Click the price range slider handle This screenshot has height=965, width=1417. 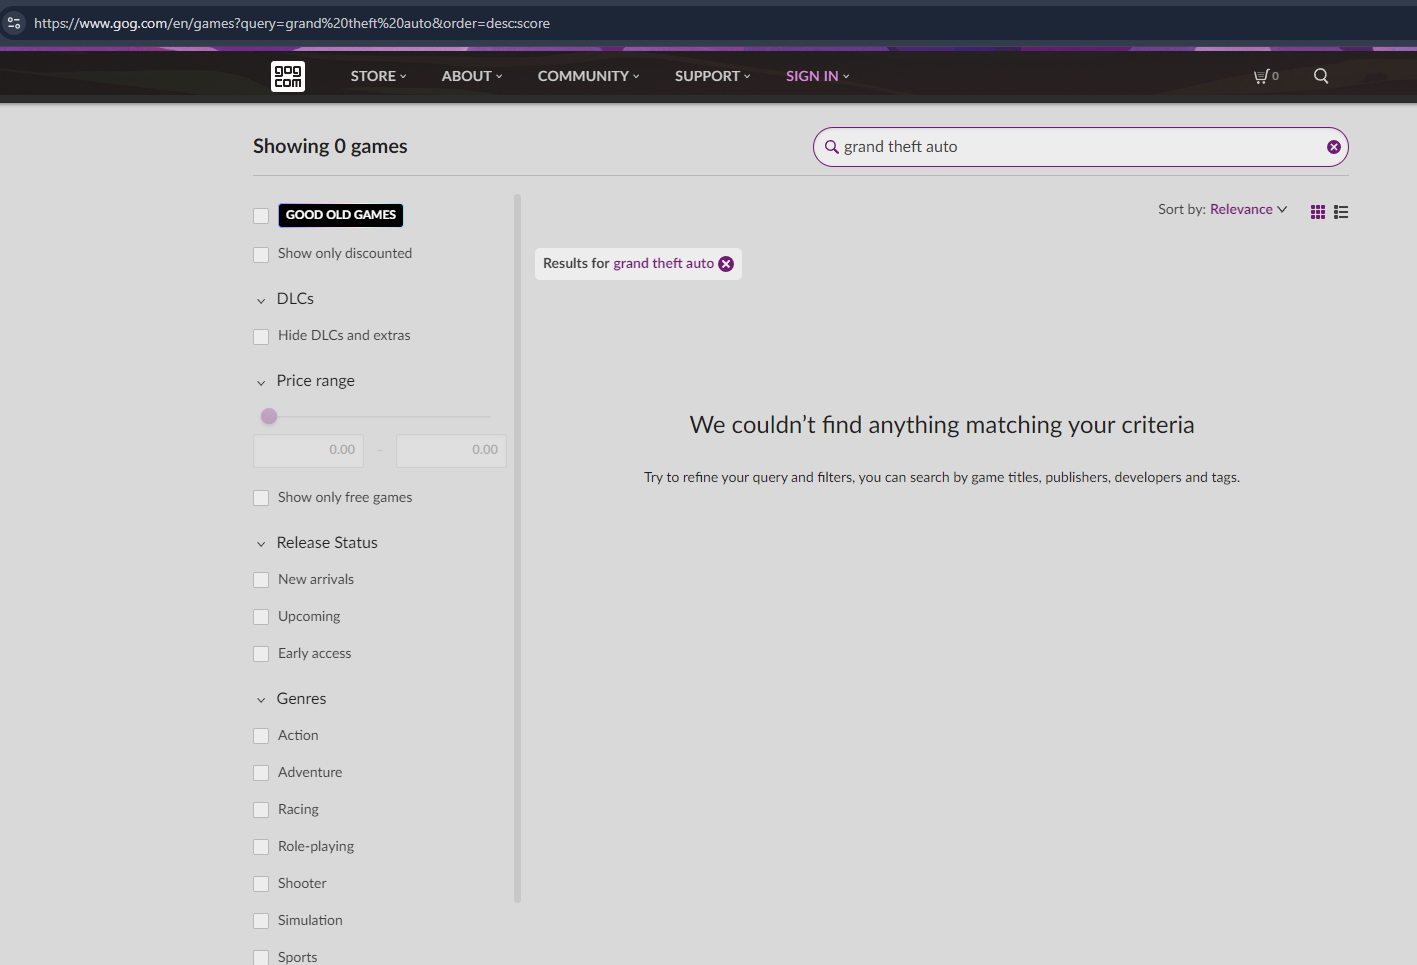pyautogui.click(x=269, y=416)
